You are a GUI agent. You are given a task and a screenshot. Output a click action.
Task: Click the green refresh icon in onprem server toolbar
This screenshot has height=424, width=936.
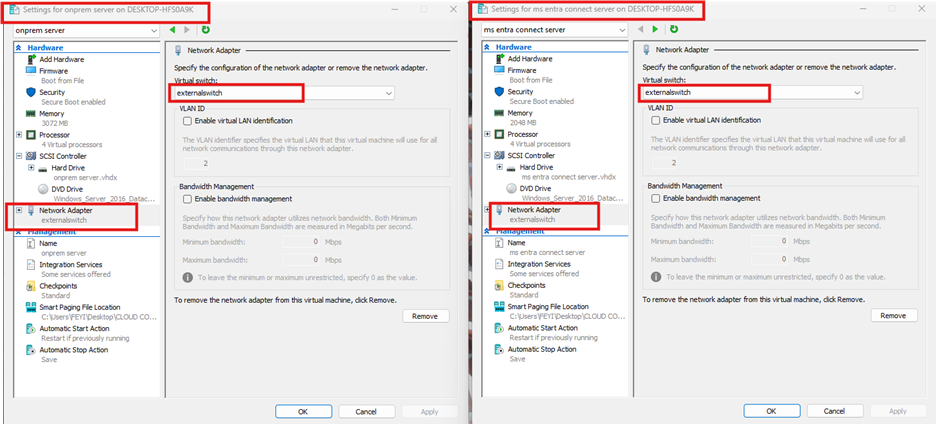pyautogui.click(x=205, y=30)
